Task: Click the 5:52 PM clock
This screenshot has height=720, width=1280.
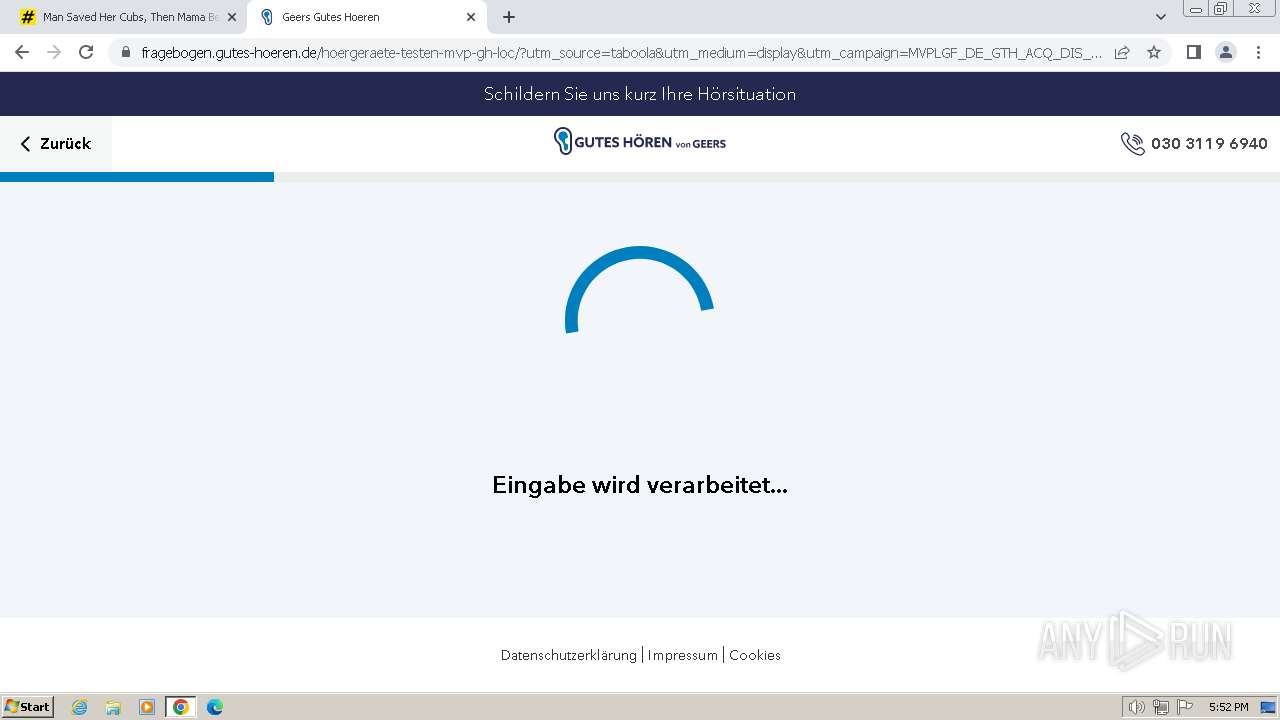Action: pyautogui.click(x=1228, y=707)
